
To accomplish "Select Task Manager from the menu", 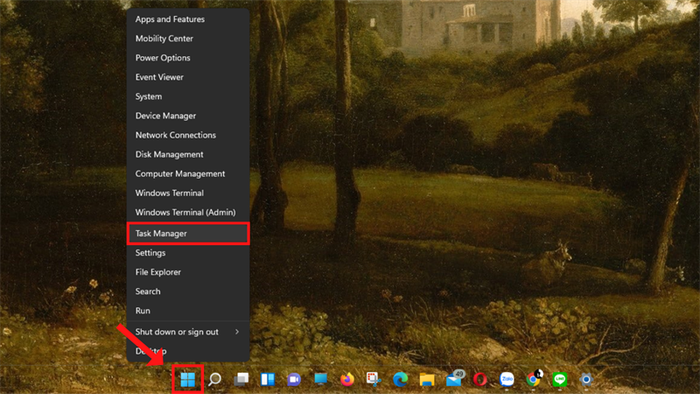I will click(x=188, y=233).
